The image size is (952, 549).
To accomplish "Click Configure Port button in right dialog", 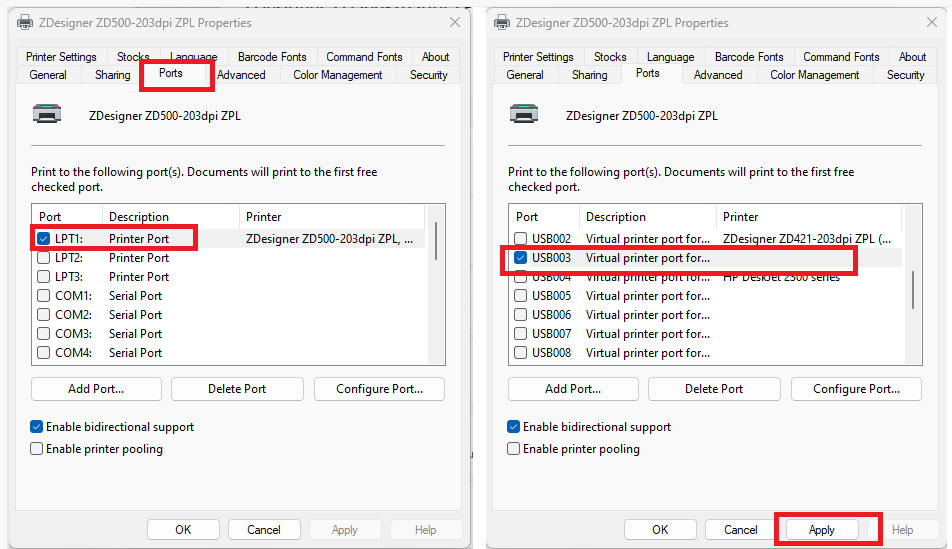I will [x=856, y=389].
